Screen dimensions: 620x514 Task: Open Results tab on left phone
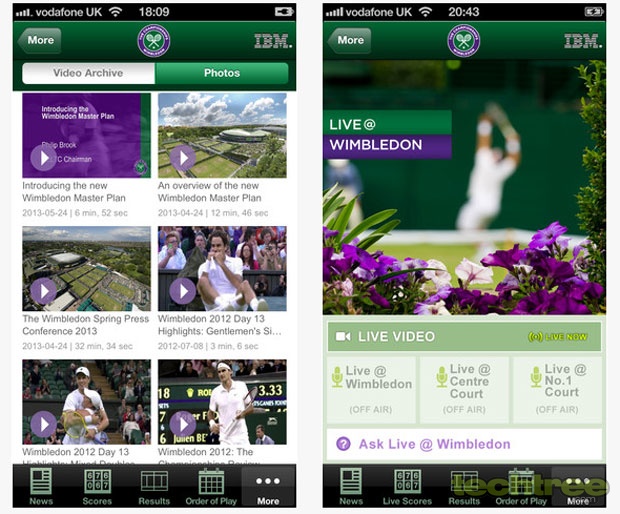tap(154, 487)
